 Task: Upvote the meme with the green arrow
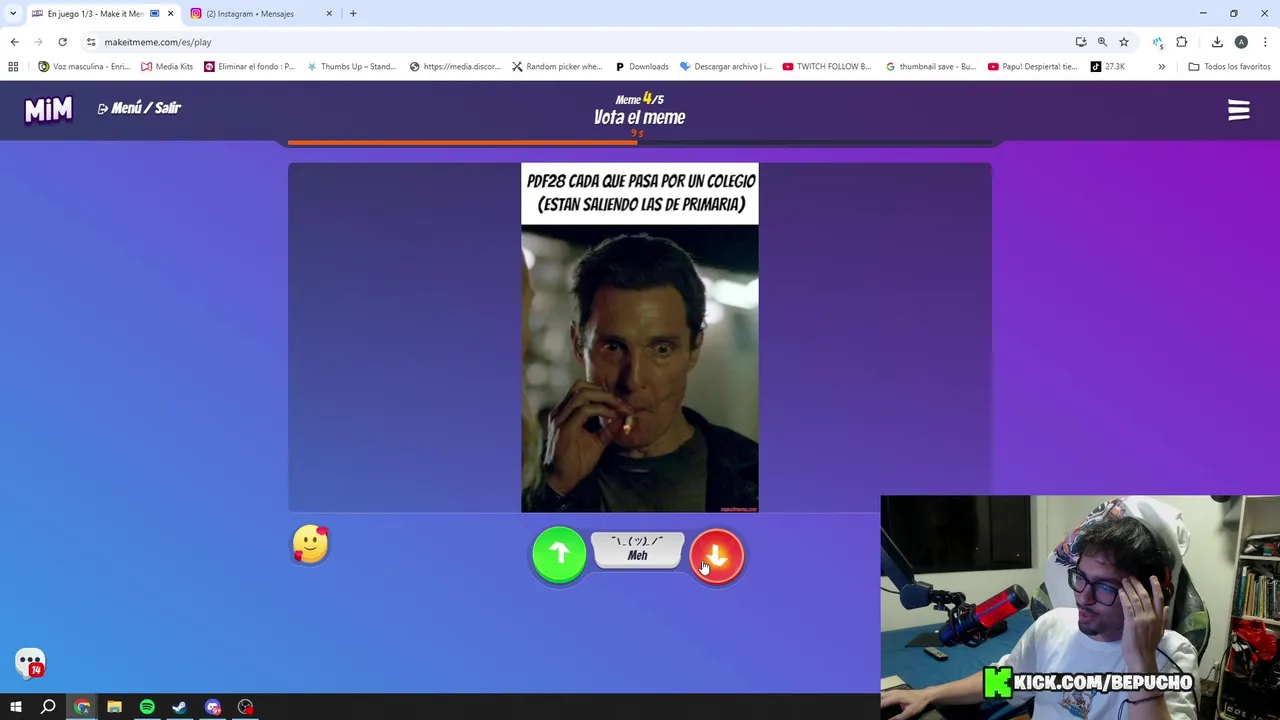559,554
